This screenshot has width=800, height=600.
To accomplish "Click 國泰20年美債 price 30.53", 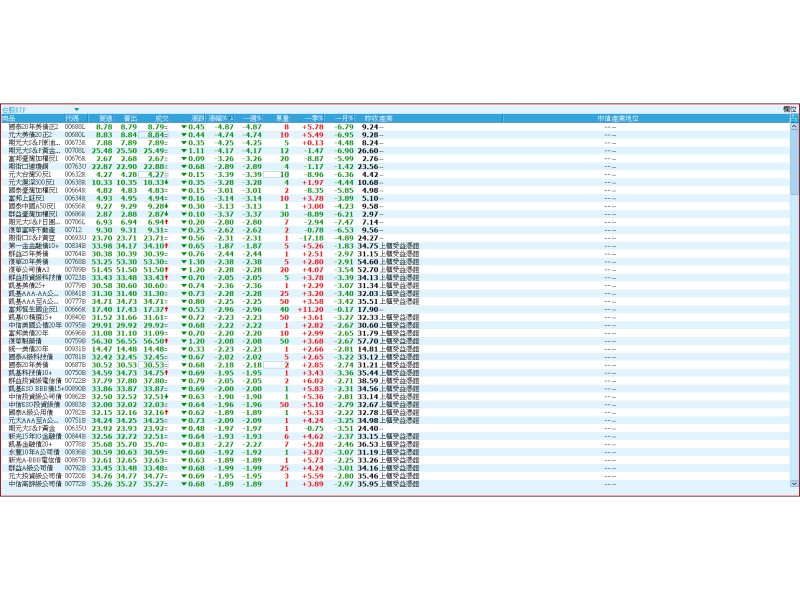I will click(155, 365).
